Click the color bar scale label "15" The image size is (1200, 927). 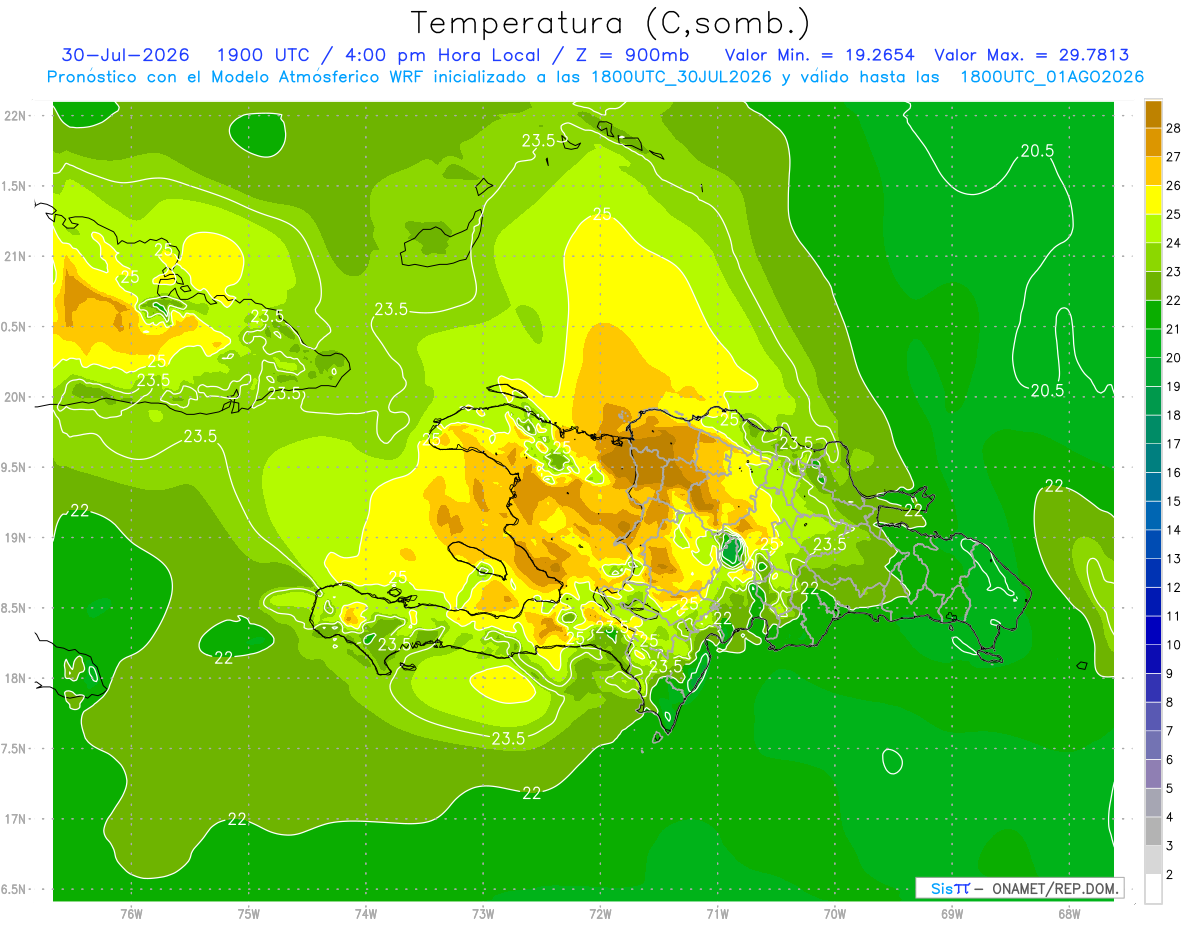click(1174, 502)
